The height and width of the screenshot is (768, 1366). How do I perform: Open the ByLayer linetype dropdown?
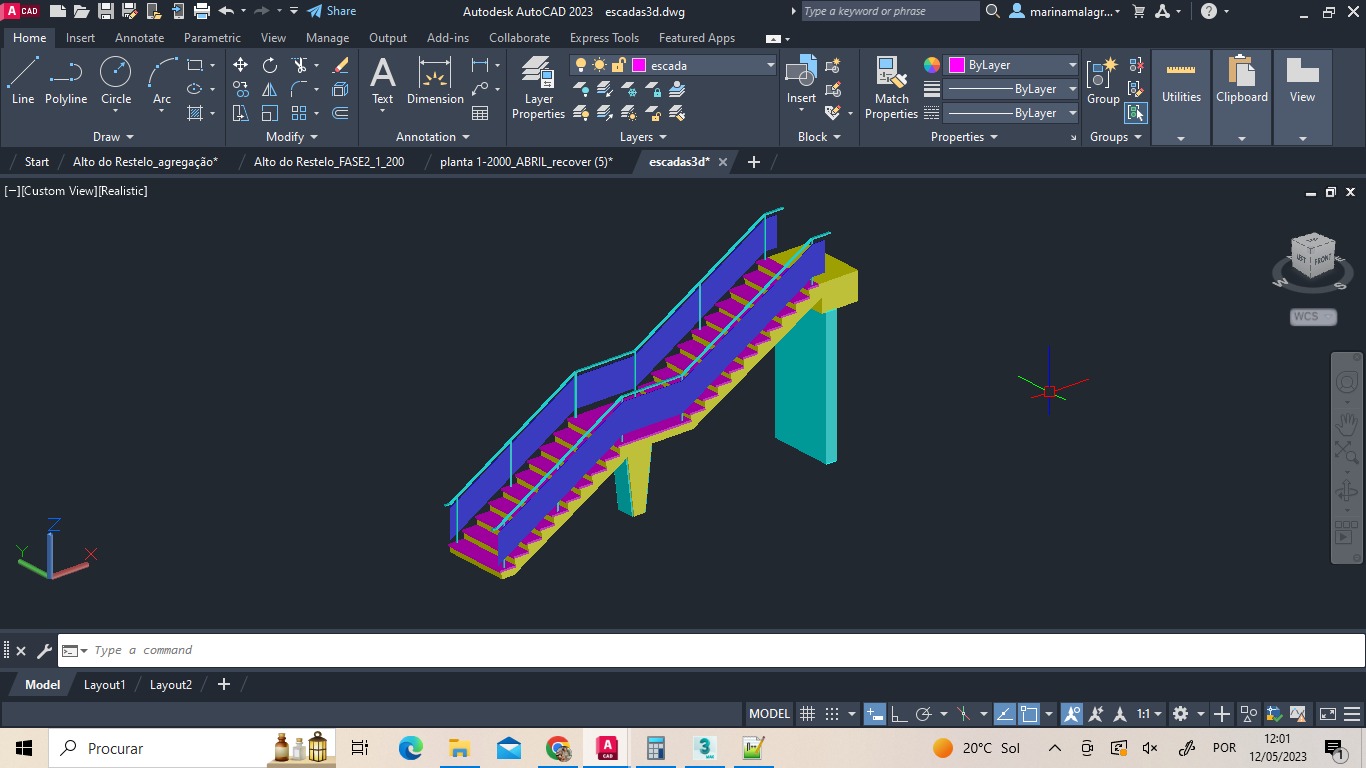(1072, 113)
